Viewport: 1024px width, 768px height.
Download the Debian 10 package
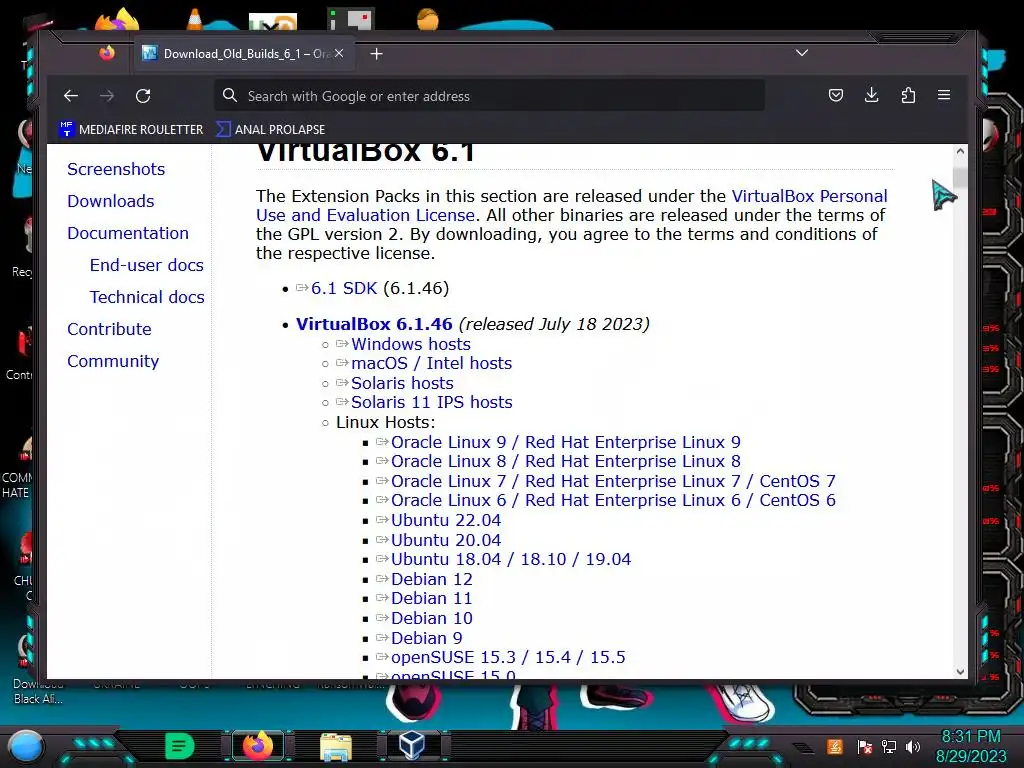click(x=432, y=618)
